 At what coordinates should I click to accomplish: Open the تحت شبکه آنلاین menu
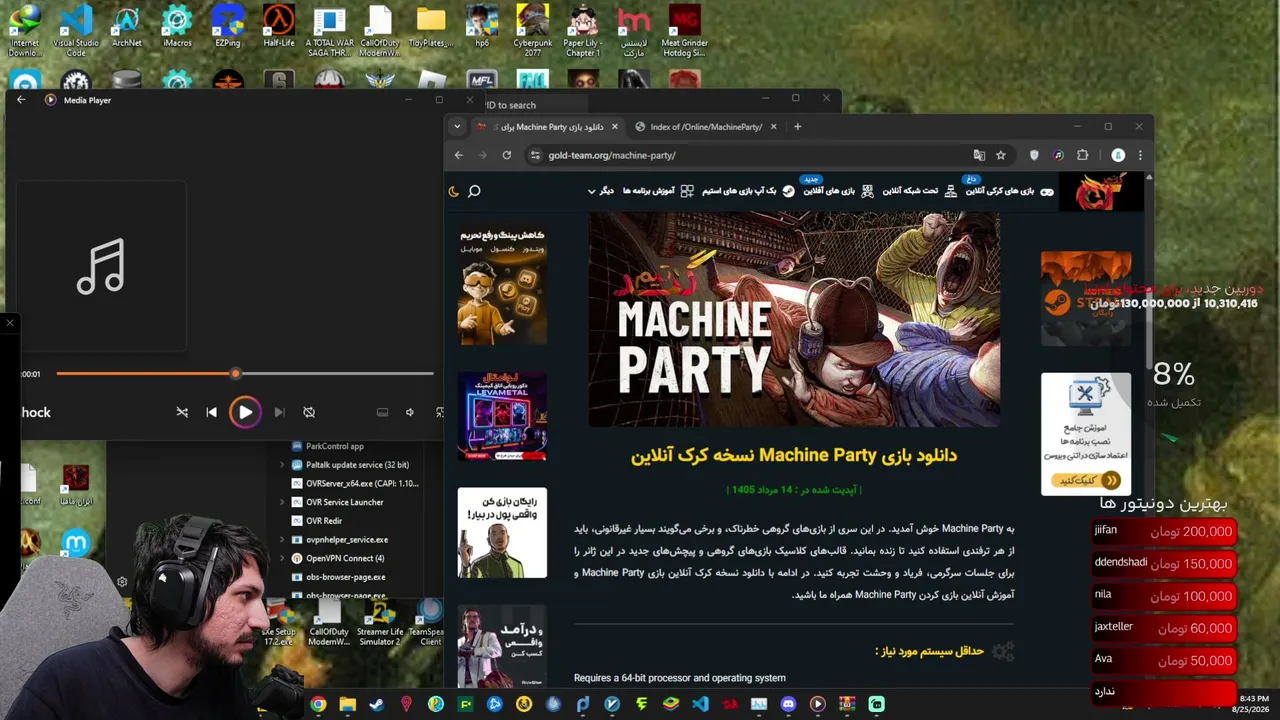pos(918,191)
